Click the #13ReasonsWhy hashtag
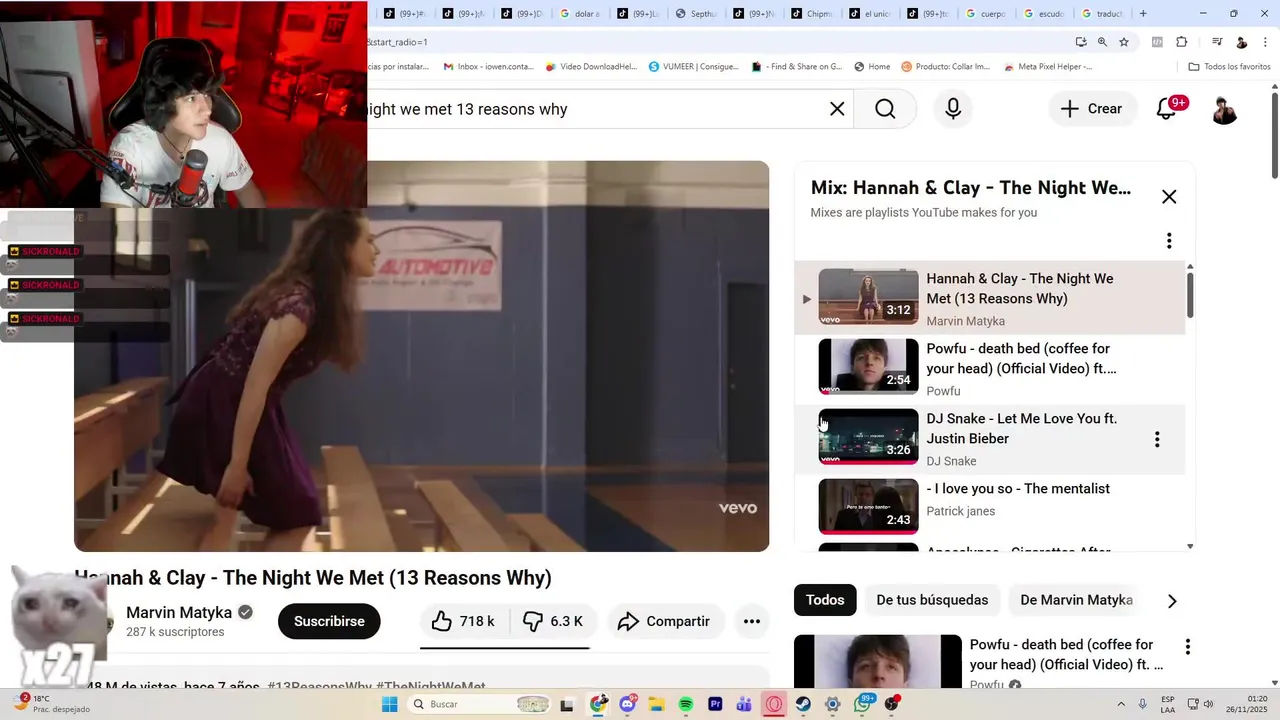1280x720 pixels. pyautogui.click(x=319, y=687)
